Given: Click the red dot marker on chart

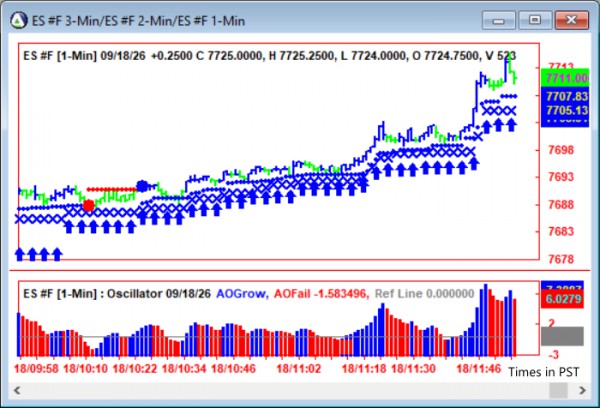Looking at the screenshot, I should click(88, 206).
